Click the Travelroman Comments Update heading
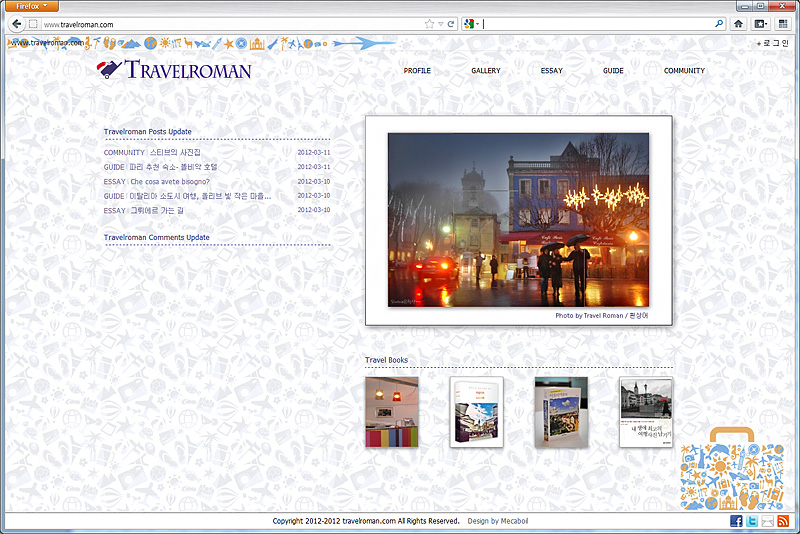Image resolution: width=800 pixels, height=534 pixels. pos(156,237)
